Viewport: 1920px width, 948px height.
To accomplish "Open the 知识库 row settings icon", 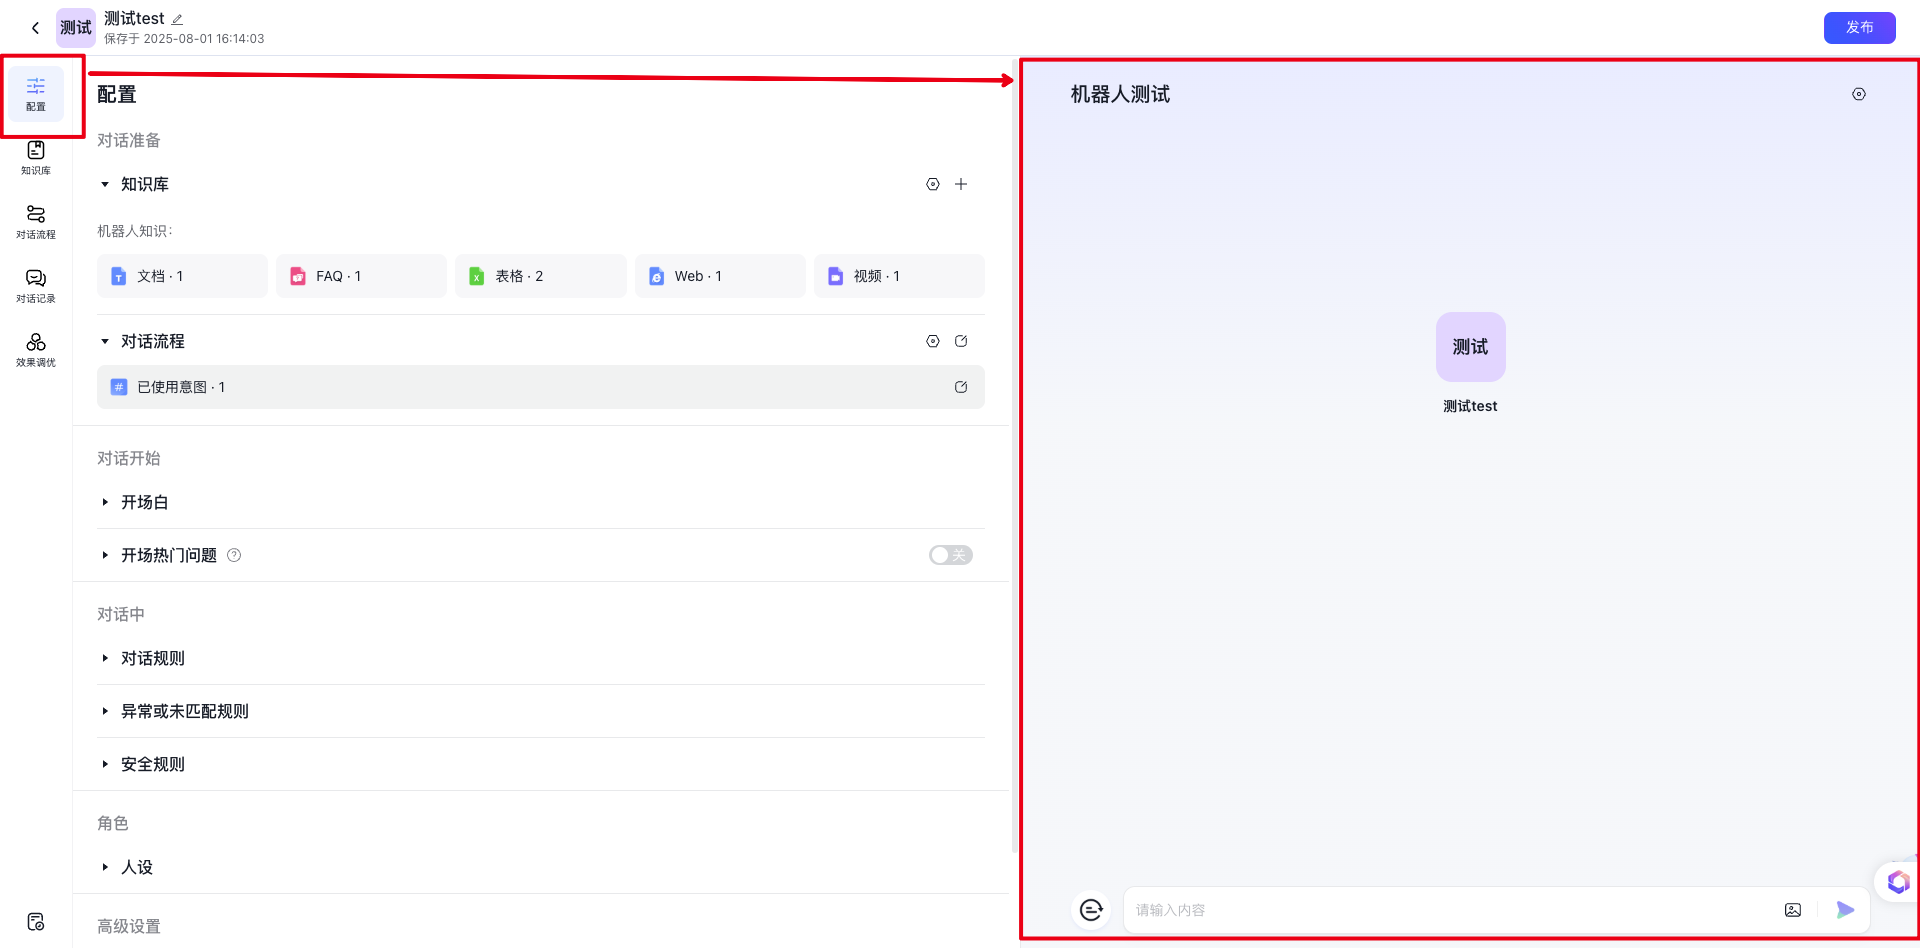I will [x=933, y=184].
